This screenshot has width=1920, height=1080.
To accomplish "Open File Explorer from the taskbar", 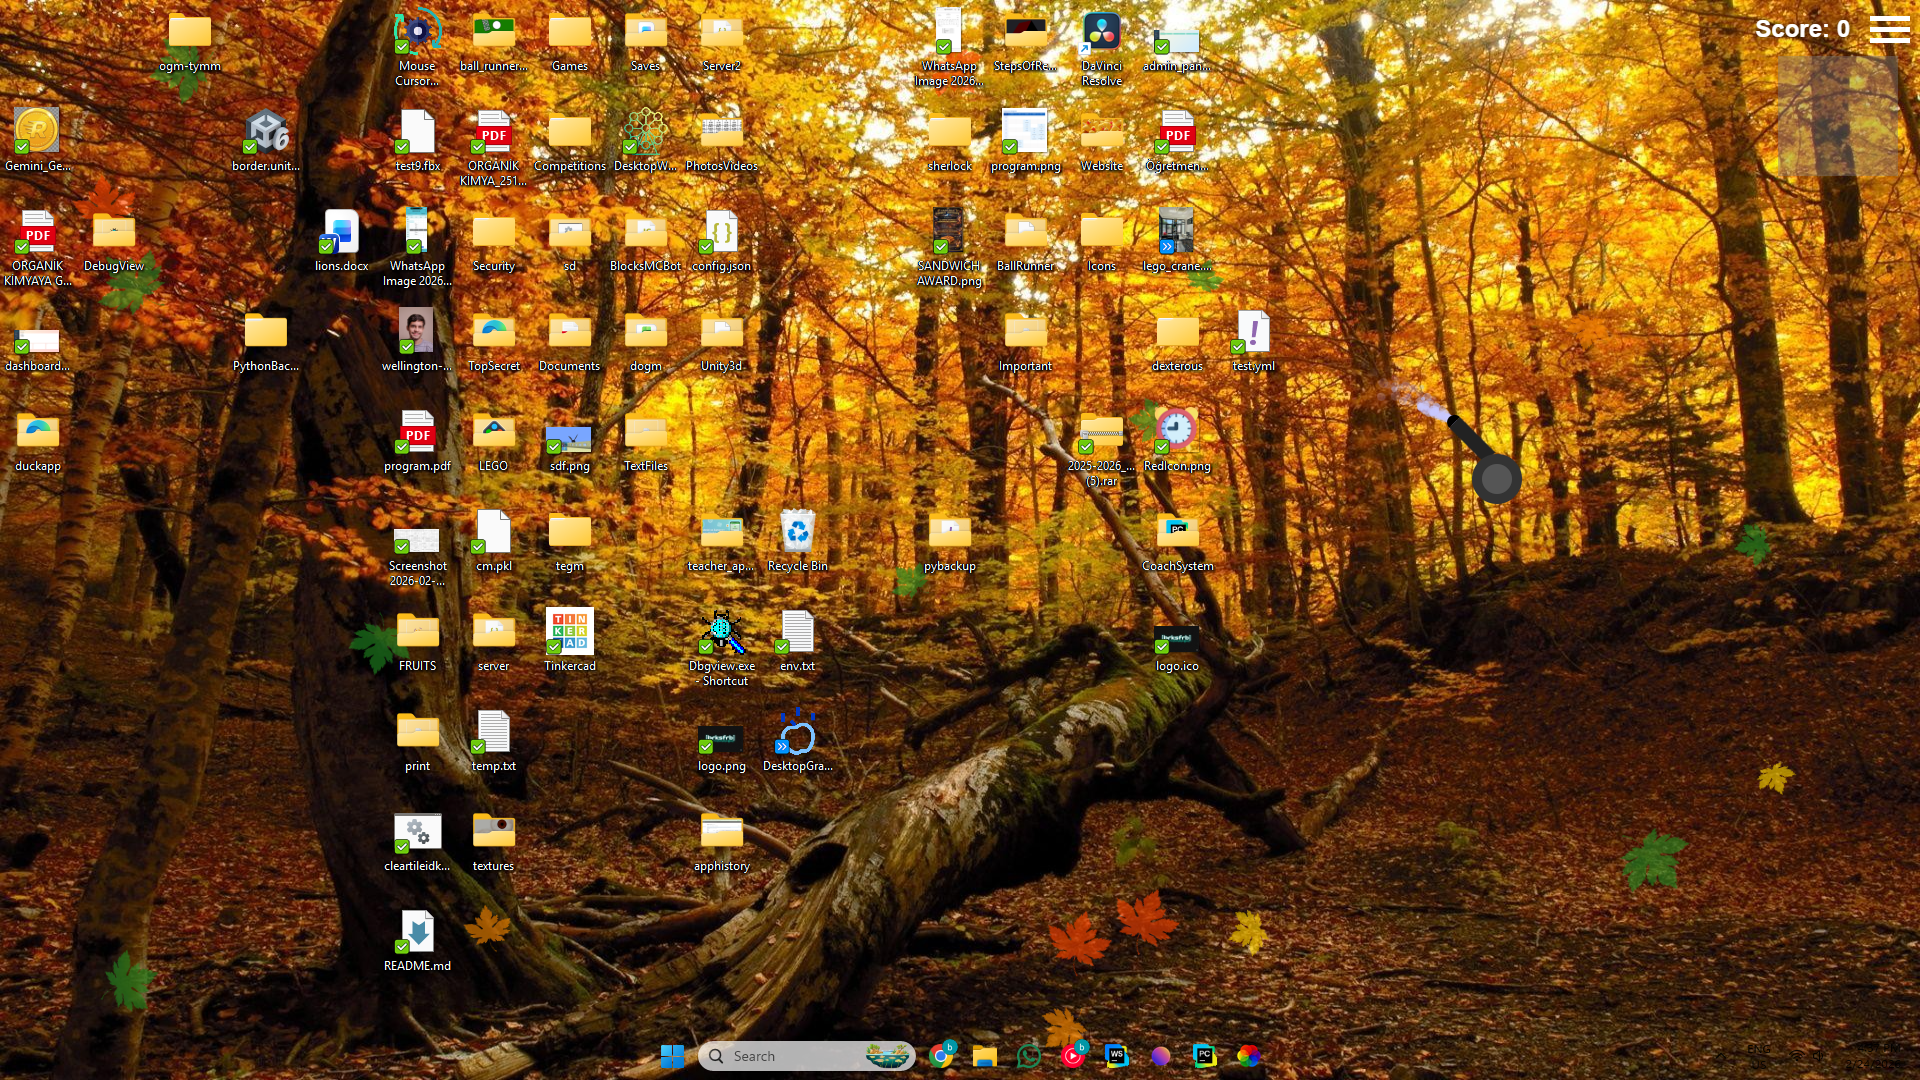I will coord(985,1056).
